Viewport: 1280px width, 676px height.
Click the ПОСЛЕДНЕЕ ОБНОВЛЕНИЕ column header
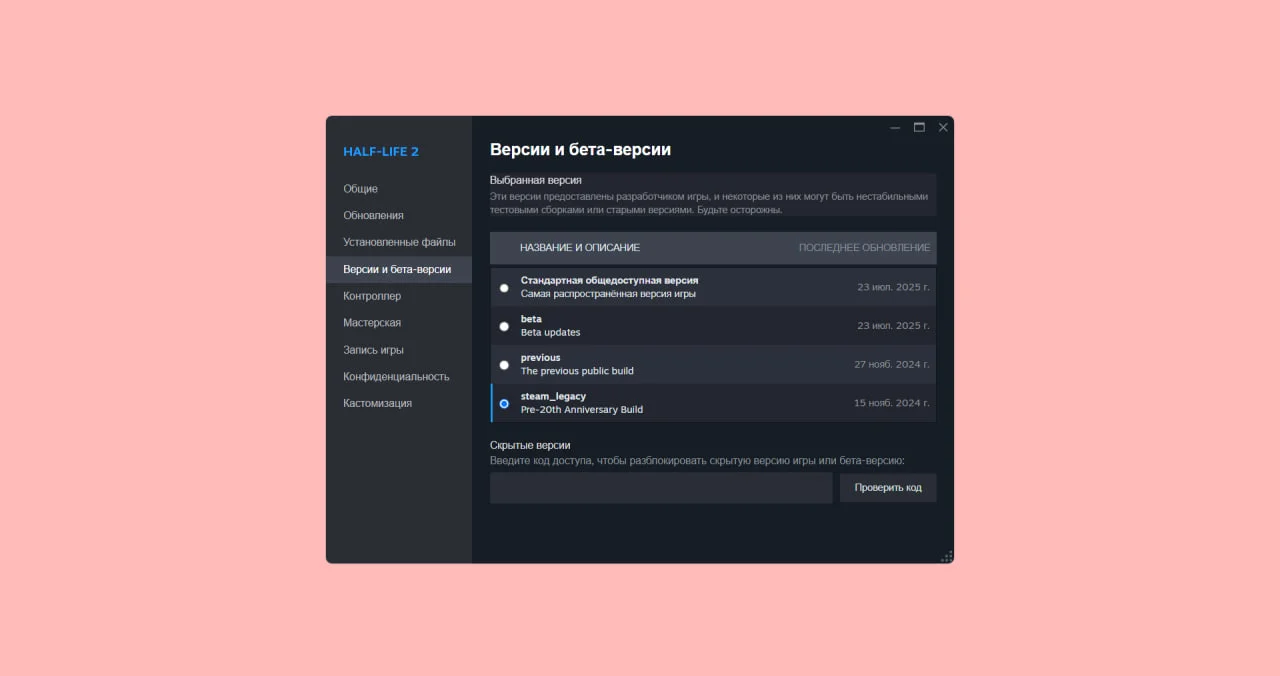[x=864, y=248]
